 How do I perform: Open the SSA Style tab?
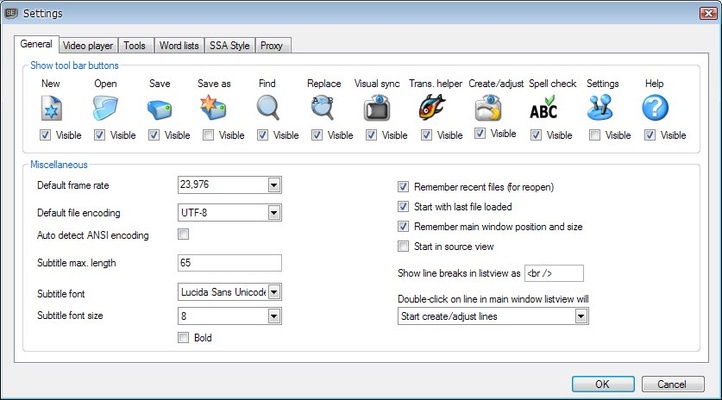(230, 45)
